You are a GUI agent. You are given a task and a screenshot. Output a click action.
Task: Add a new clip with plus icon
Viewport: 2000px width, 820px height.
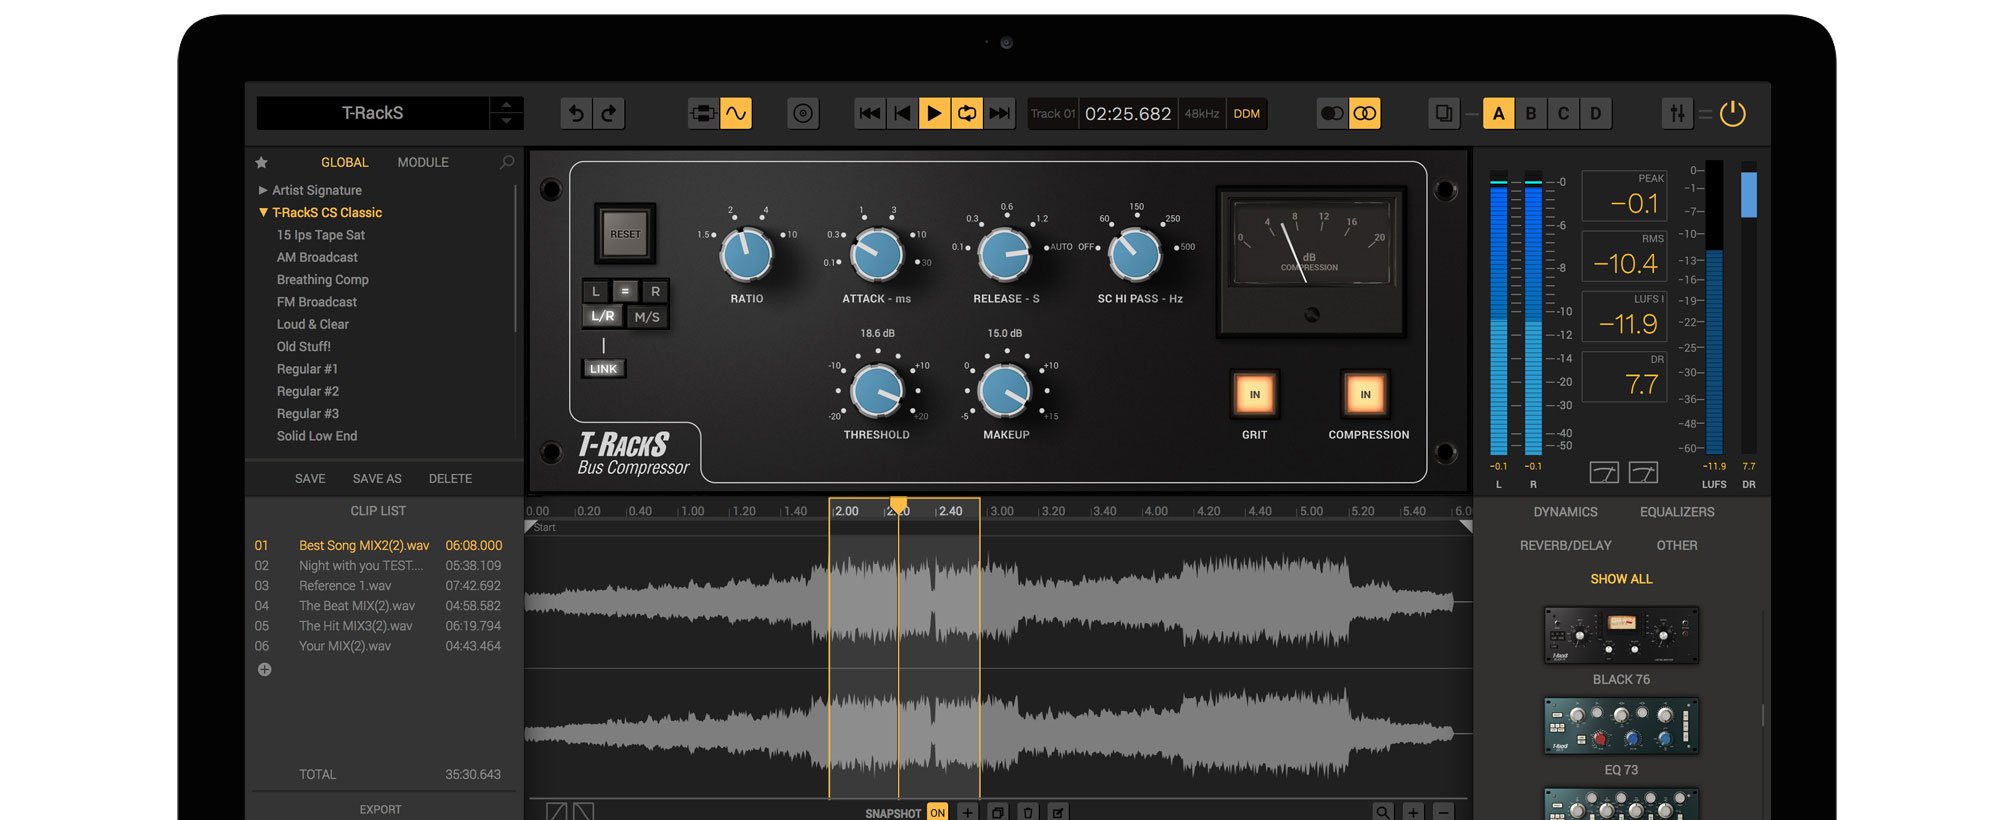pos(264,670)
